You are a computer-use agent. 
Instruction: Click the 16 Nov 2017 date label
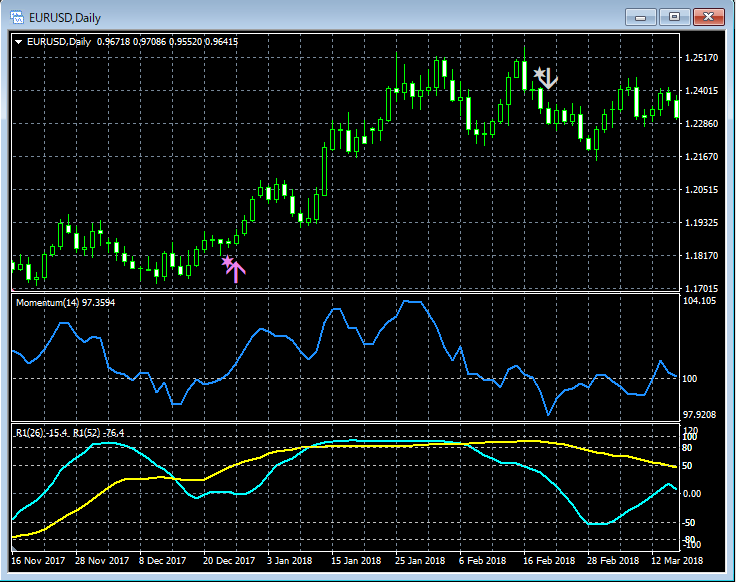pyautogui.click(x=39, y=560)
